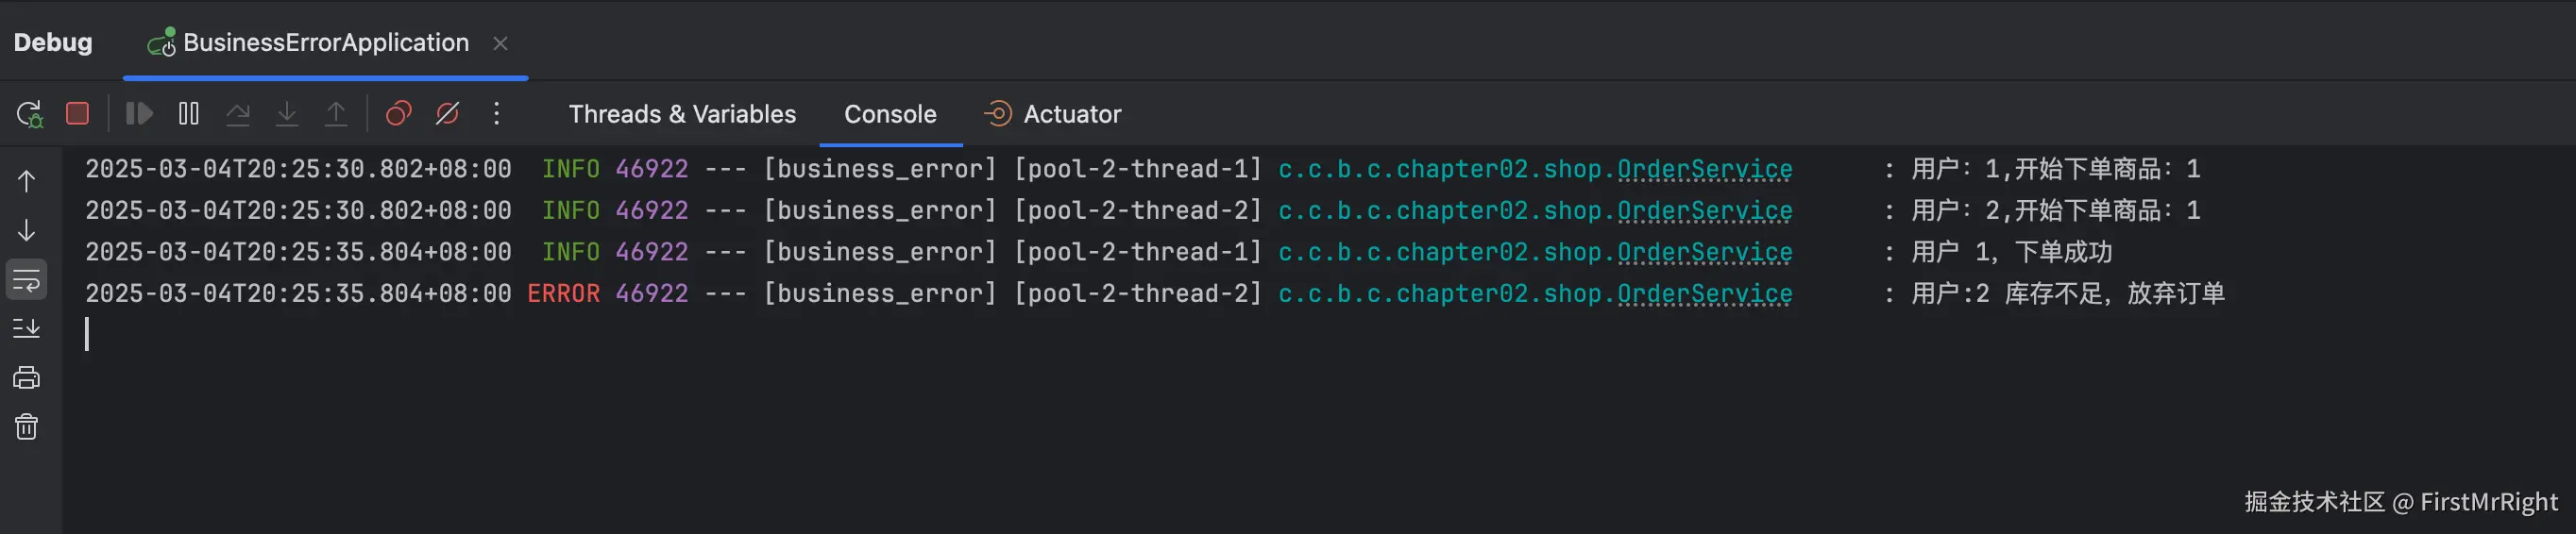Close the BusinessErrorApplication debug tab
The height and width of the screenshot is (534, 2576).
pos(500,43)
